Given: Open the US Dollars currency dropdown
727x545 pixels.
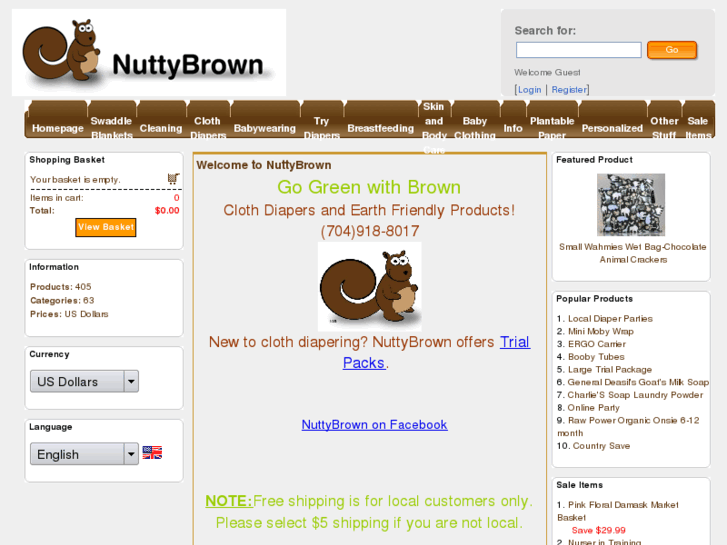Looking at the screenshot, I should click(x=84, y=381).
